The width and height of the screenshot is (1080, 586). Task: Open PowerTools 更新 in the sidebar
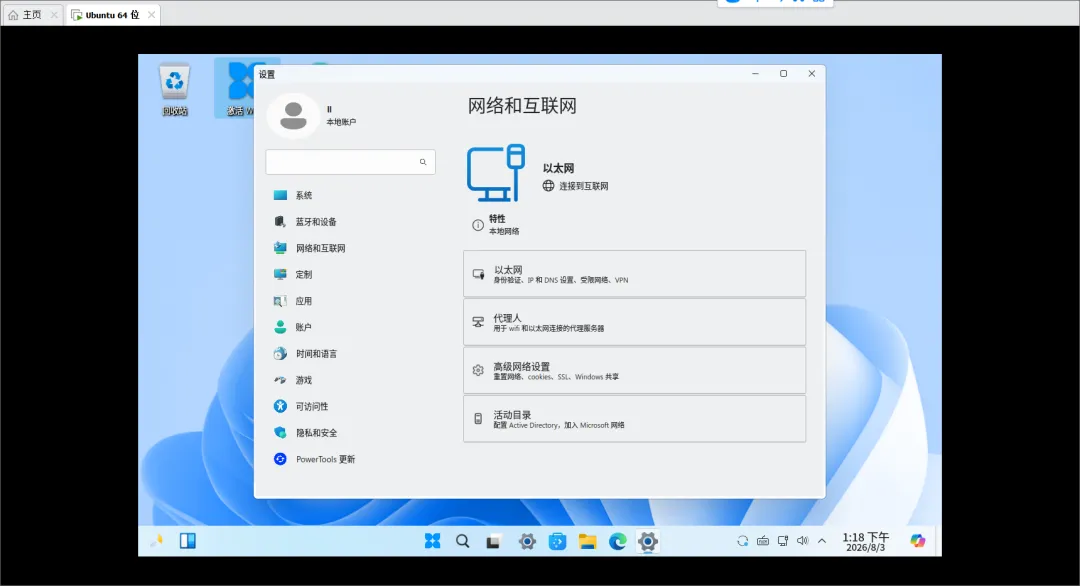coord(314,459)
